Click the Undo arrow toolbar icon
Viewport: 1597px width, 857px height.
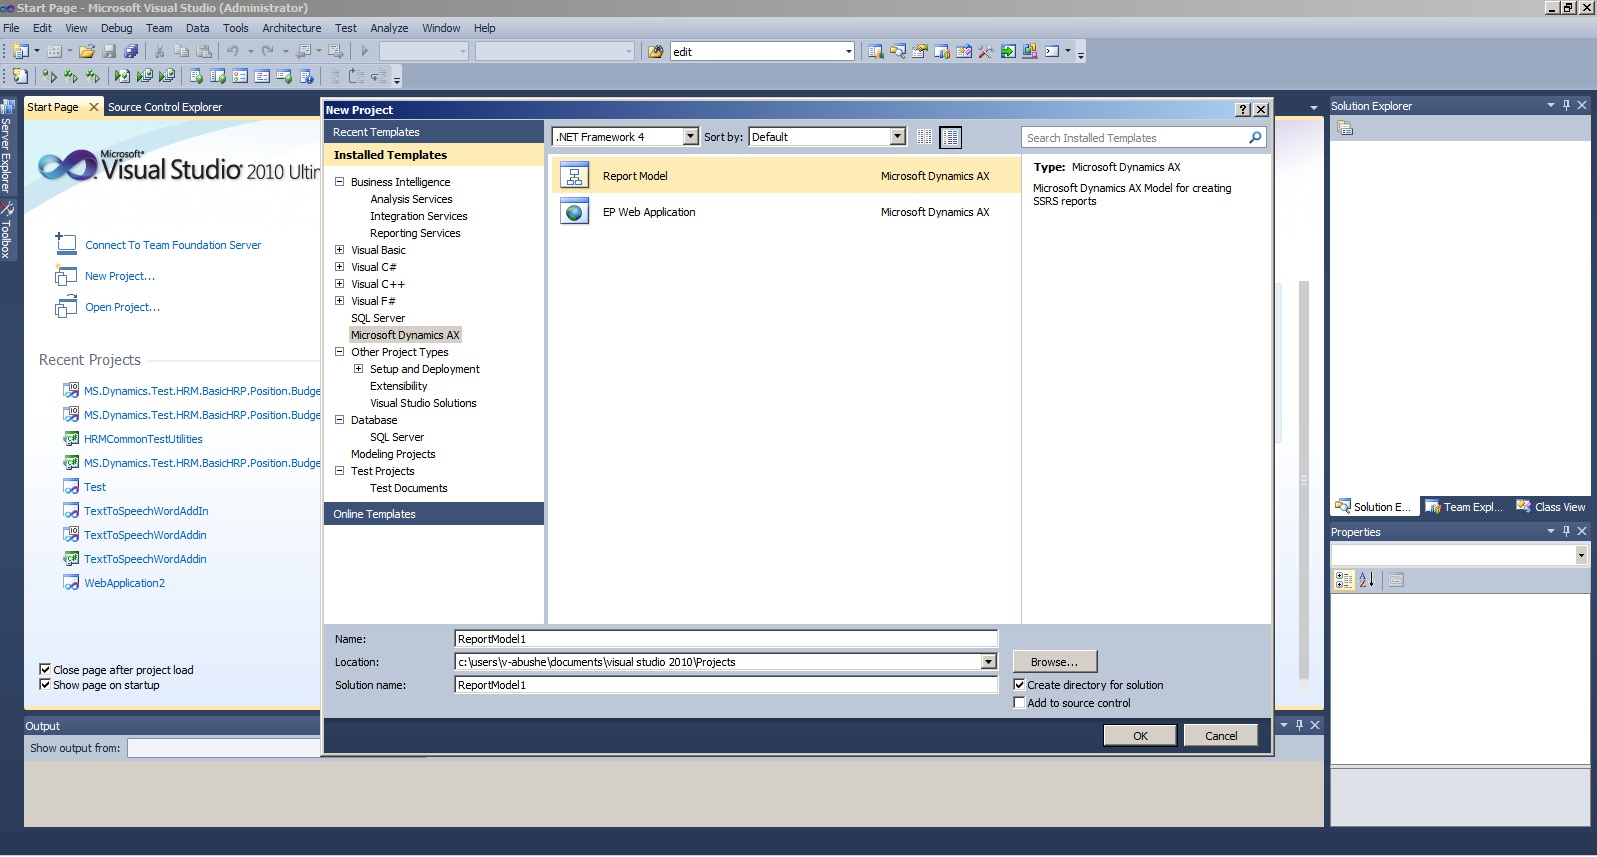[x=232, y=51]
